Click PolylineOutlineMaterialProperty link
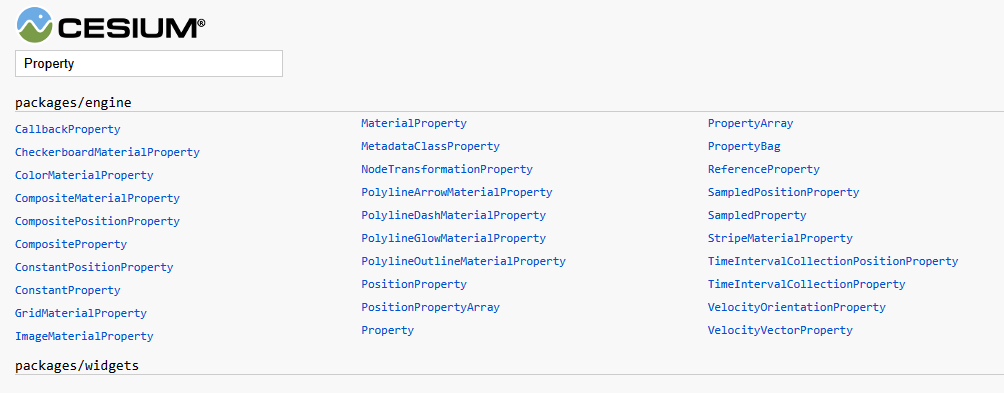The height and width of the screenshot is (400, 1004). [464, 261]
